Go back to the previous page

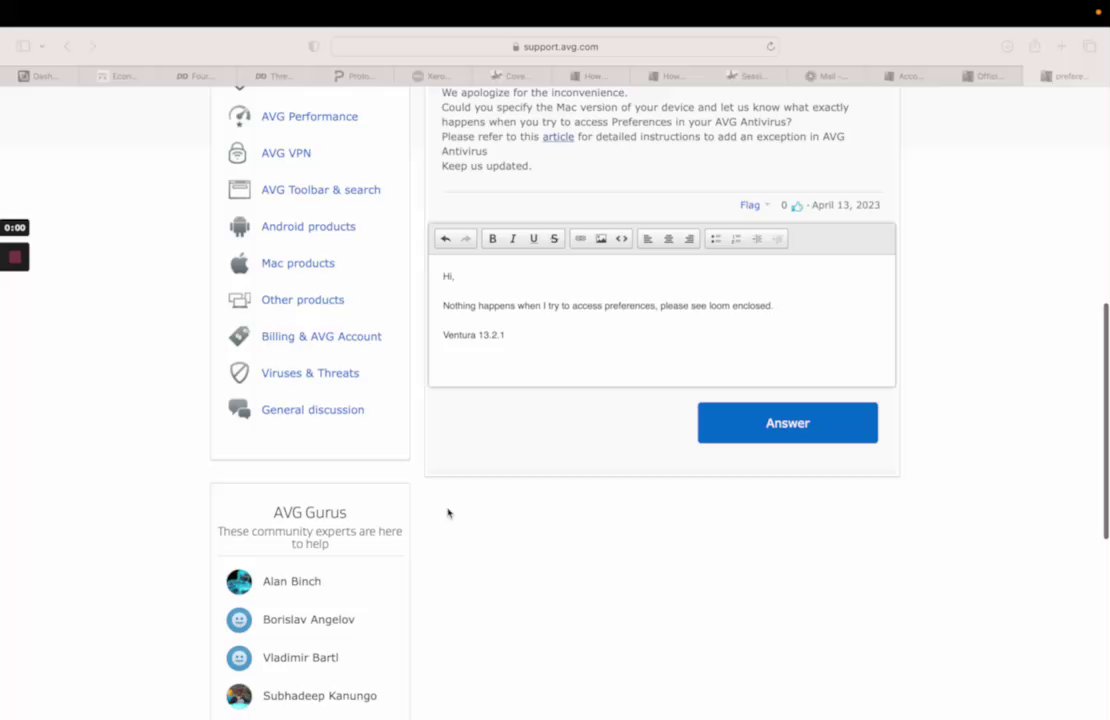[x=67, y=47]
